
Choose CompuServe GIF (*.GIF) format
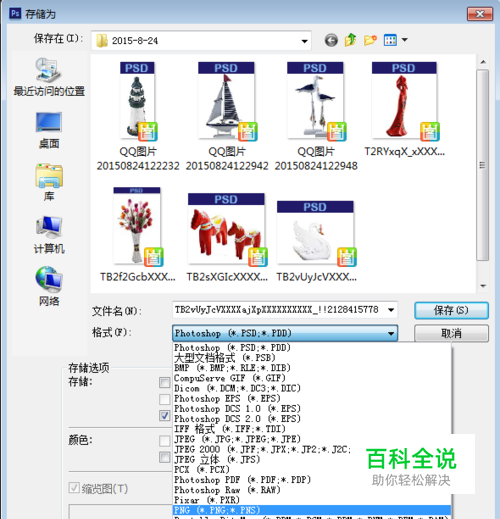coord(312,378)
